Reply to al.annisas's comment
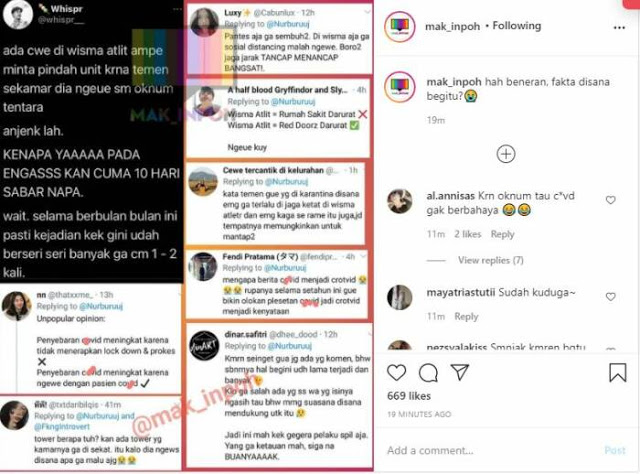 [502, 234]
